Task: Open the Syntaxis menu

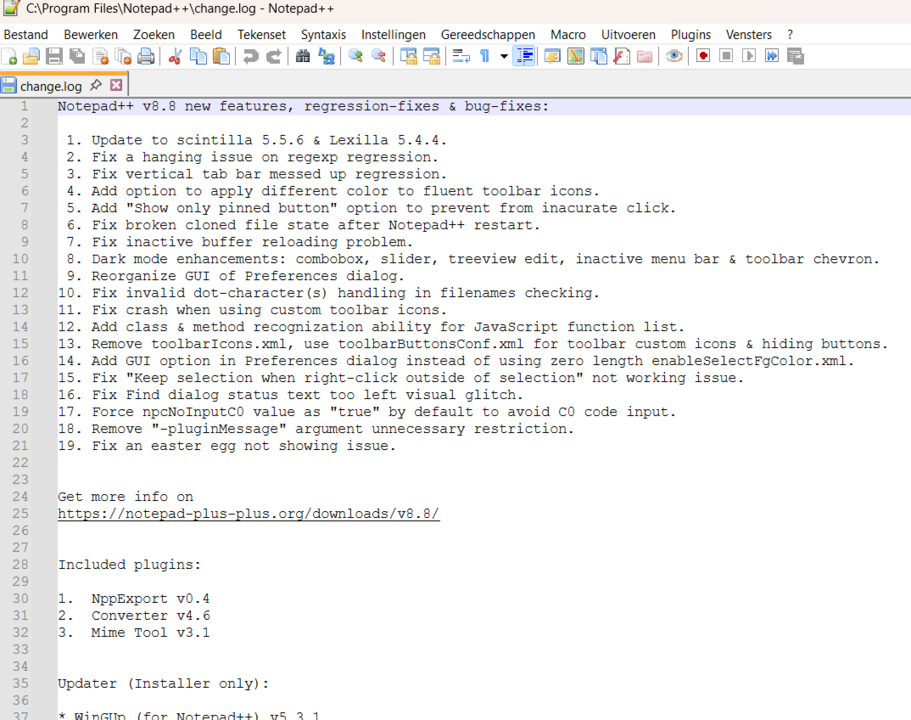Action: [323, 35]
